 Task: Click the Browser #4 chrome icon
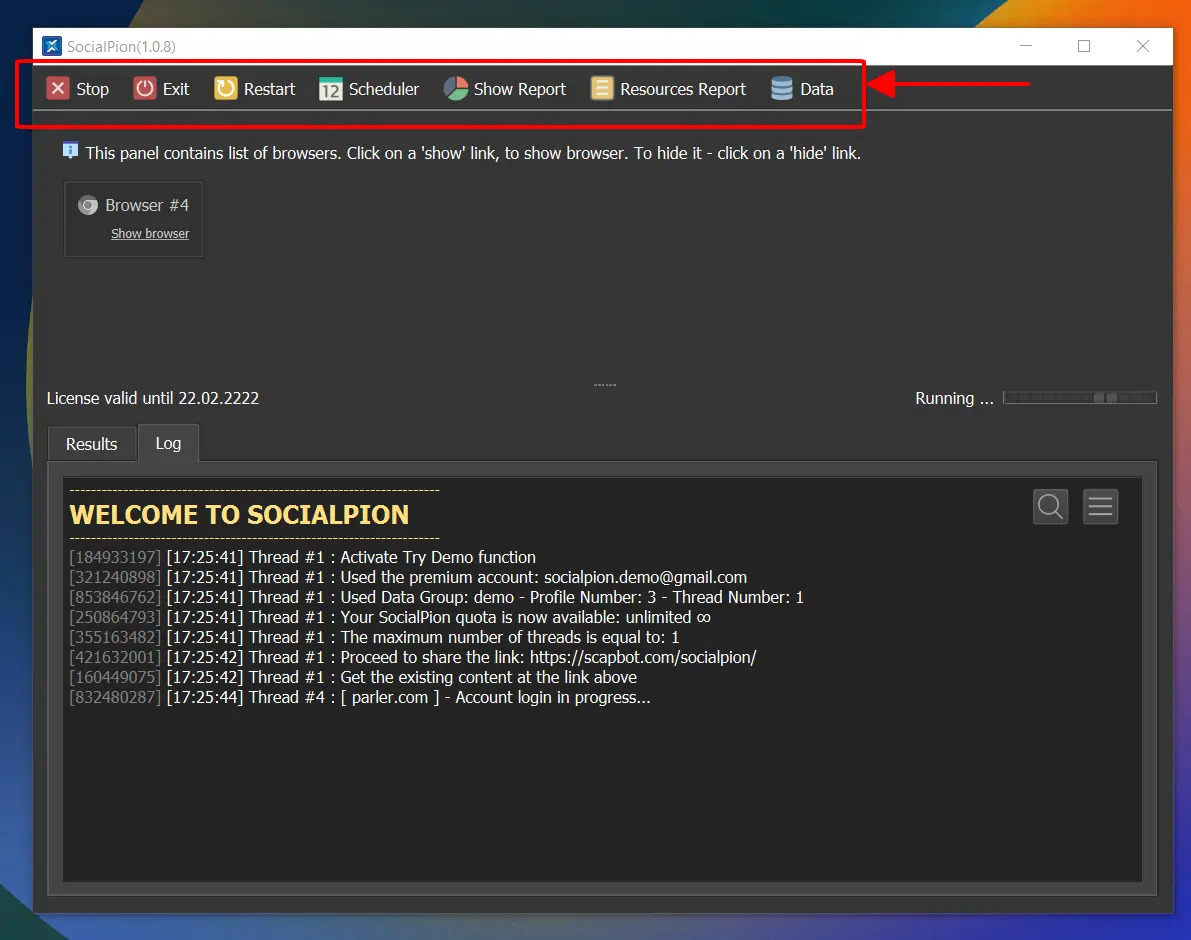tap(88, 206)
